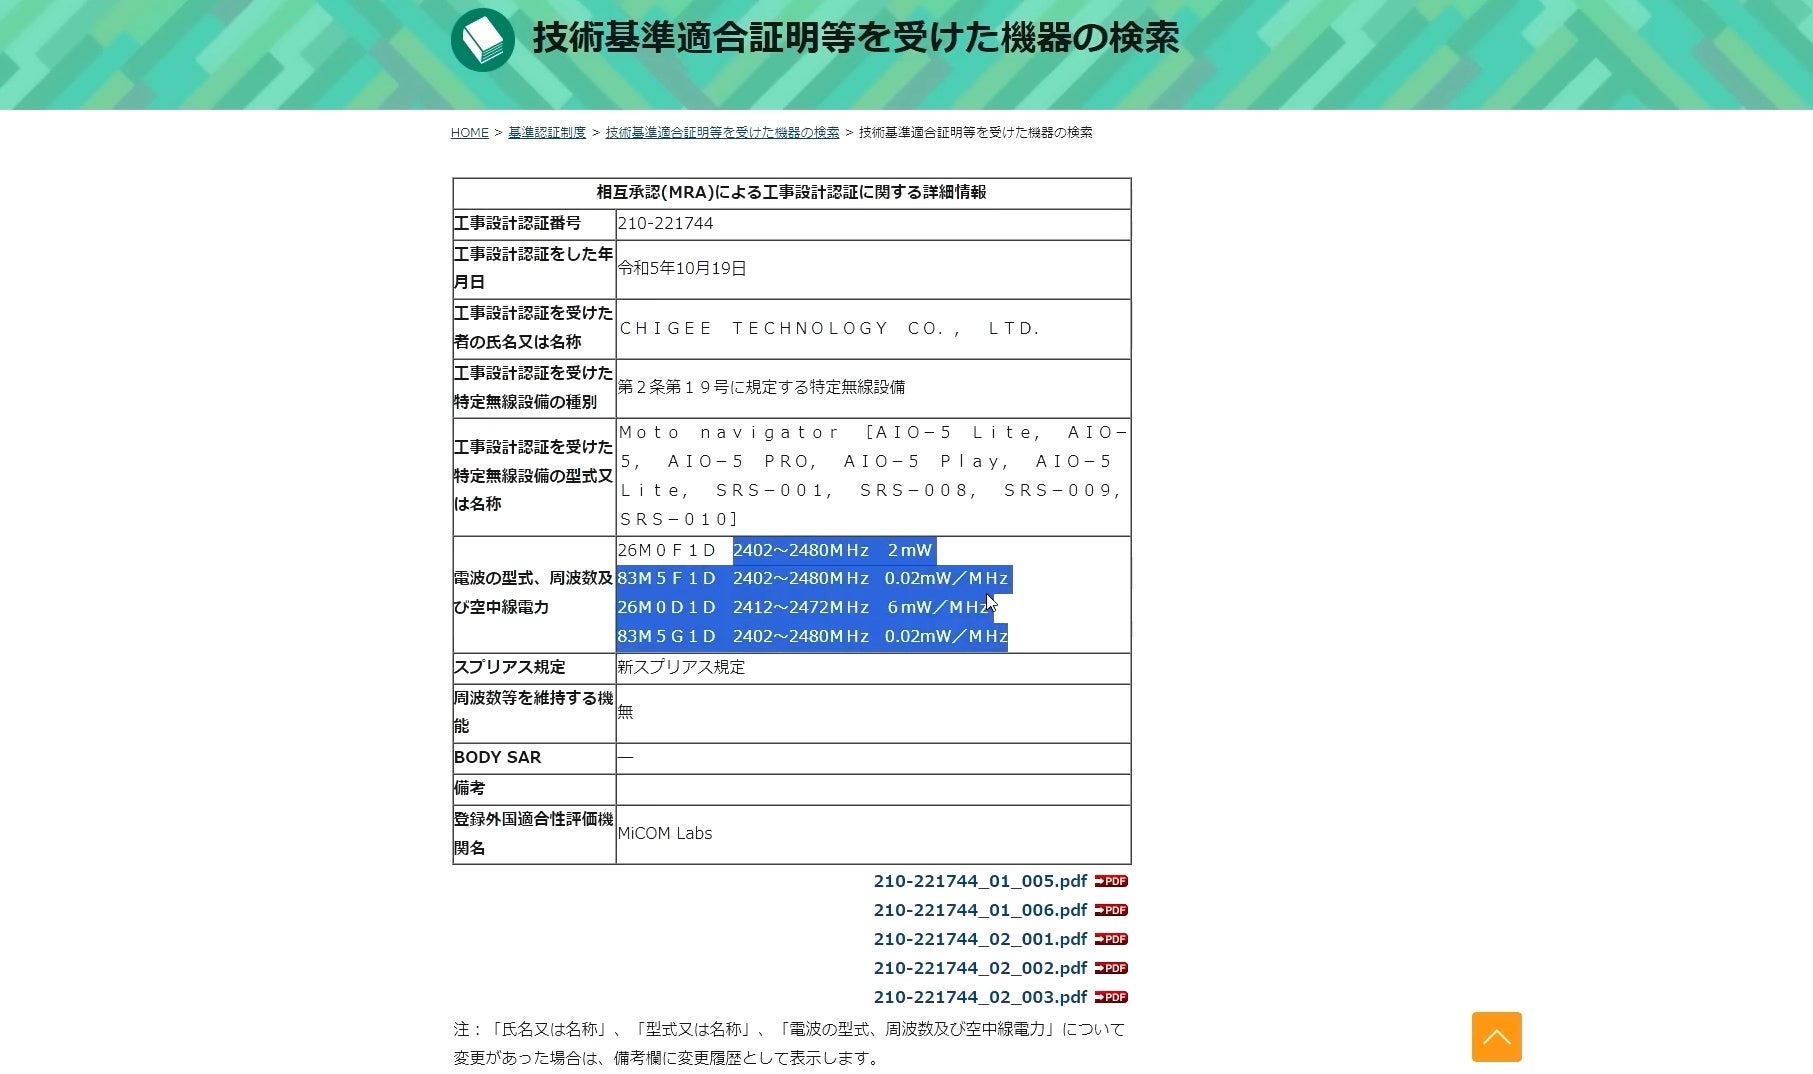This screenshot has height=1074, width=1813.
Task: Click PDF icon beside 210-221744_02_003.pdf
Action: coord(1111,997)
